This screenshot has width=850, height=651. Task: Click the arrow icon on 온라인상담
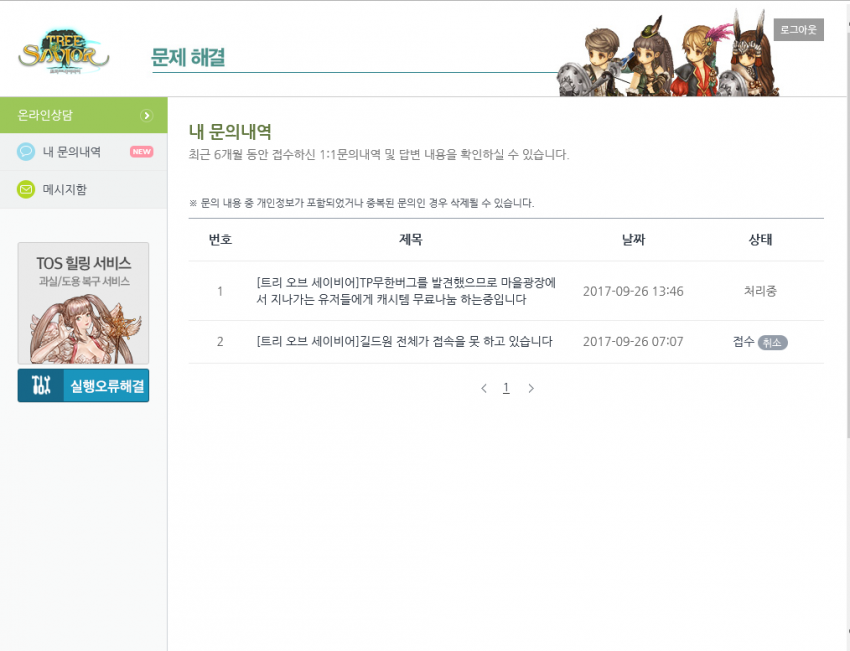tap(147, 115)
